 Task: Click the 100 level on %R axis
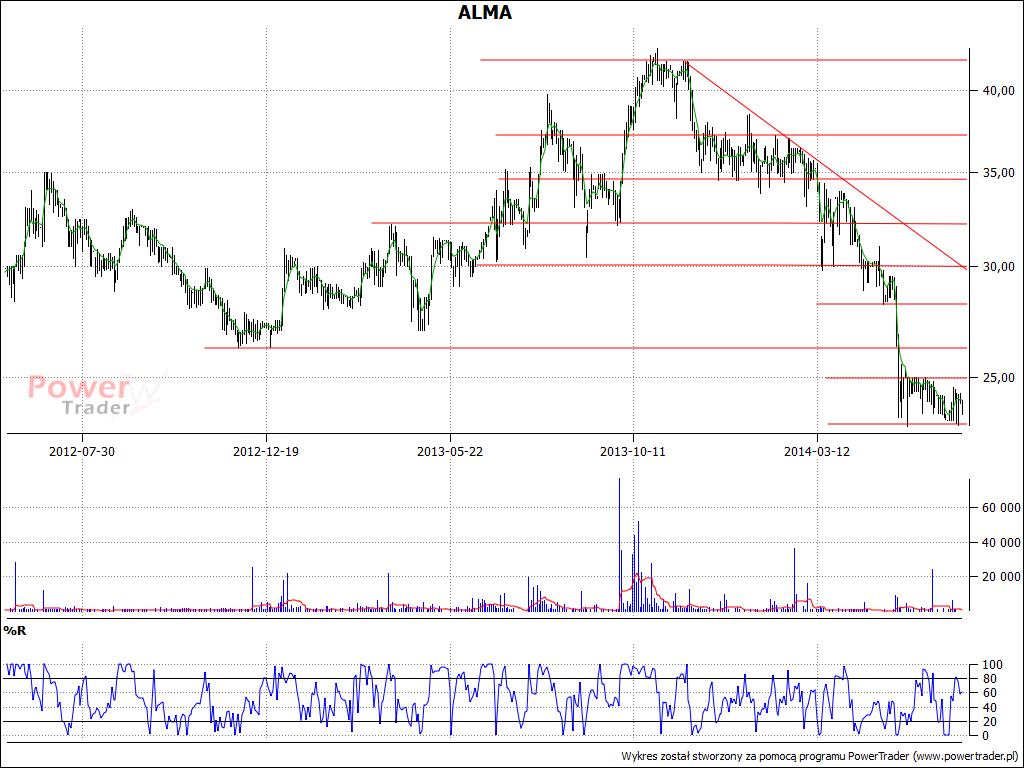[x=992, y=665]
